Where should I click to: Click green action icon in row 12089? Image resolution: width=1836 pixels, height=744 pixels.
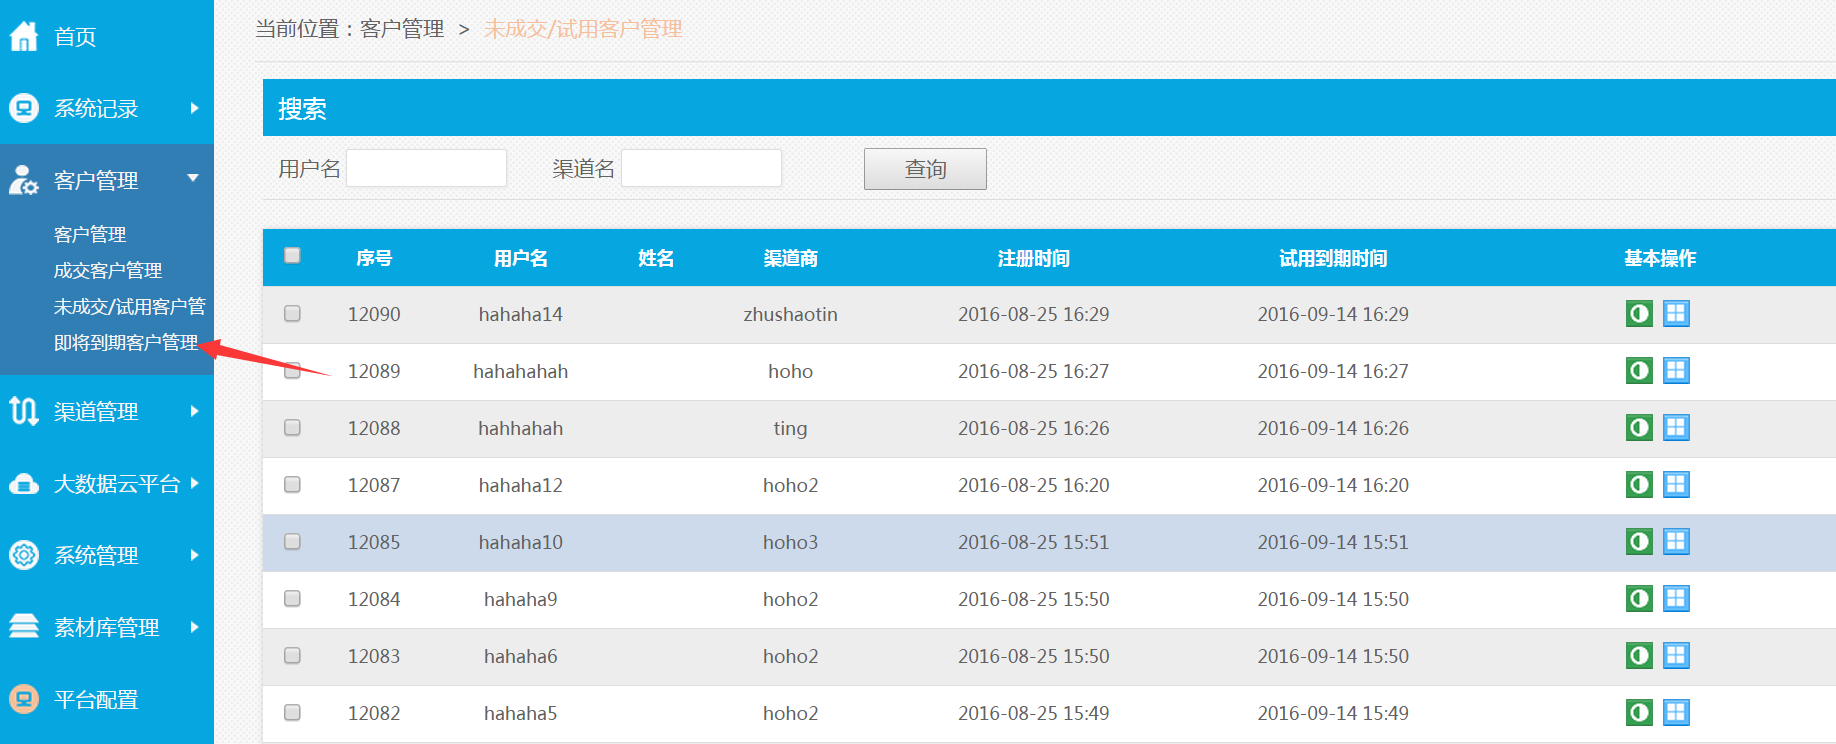(1639, 371)
